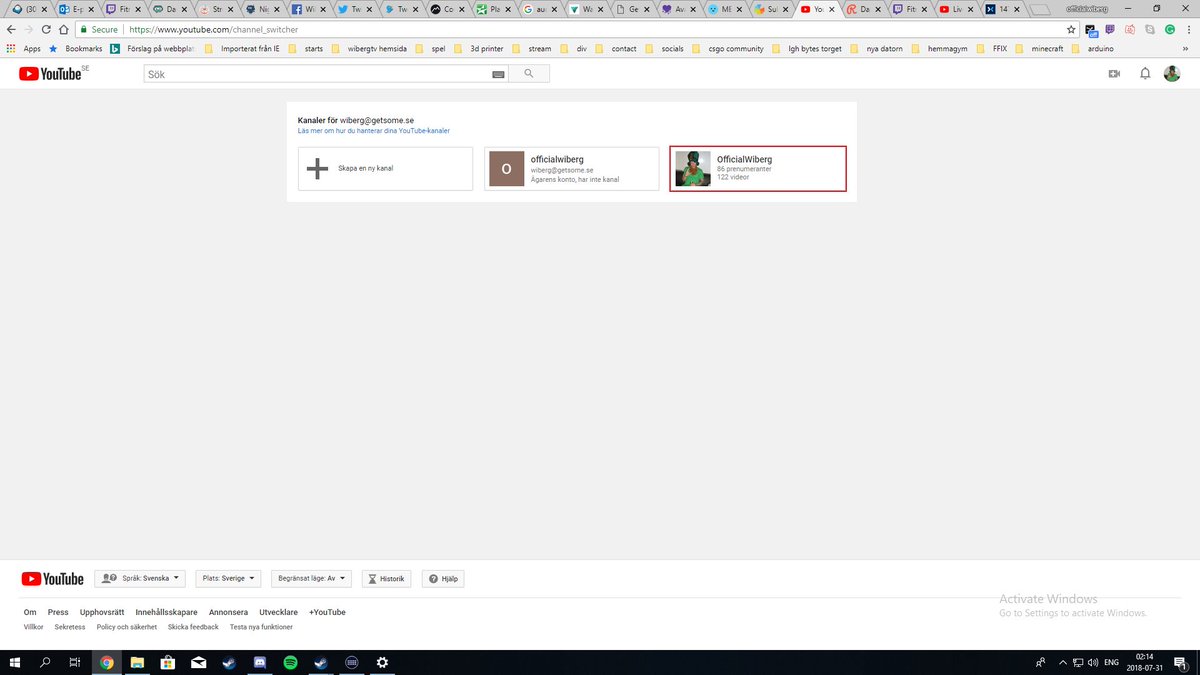This screenshot has width=1200, height=675.
Task: Open File Explorer from the taskbar
Action: (138, 662)
